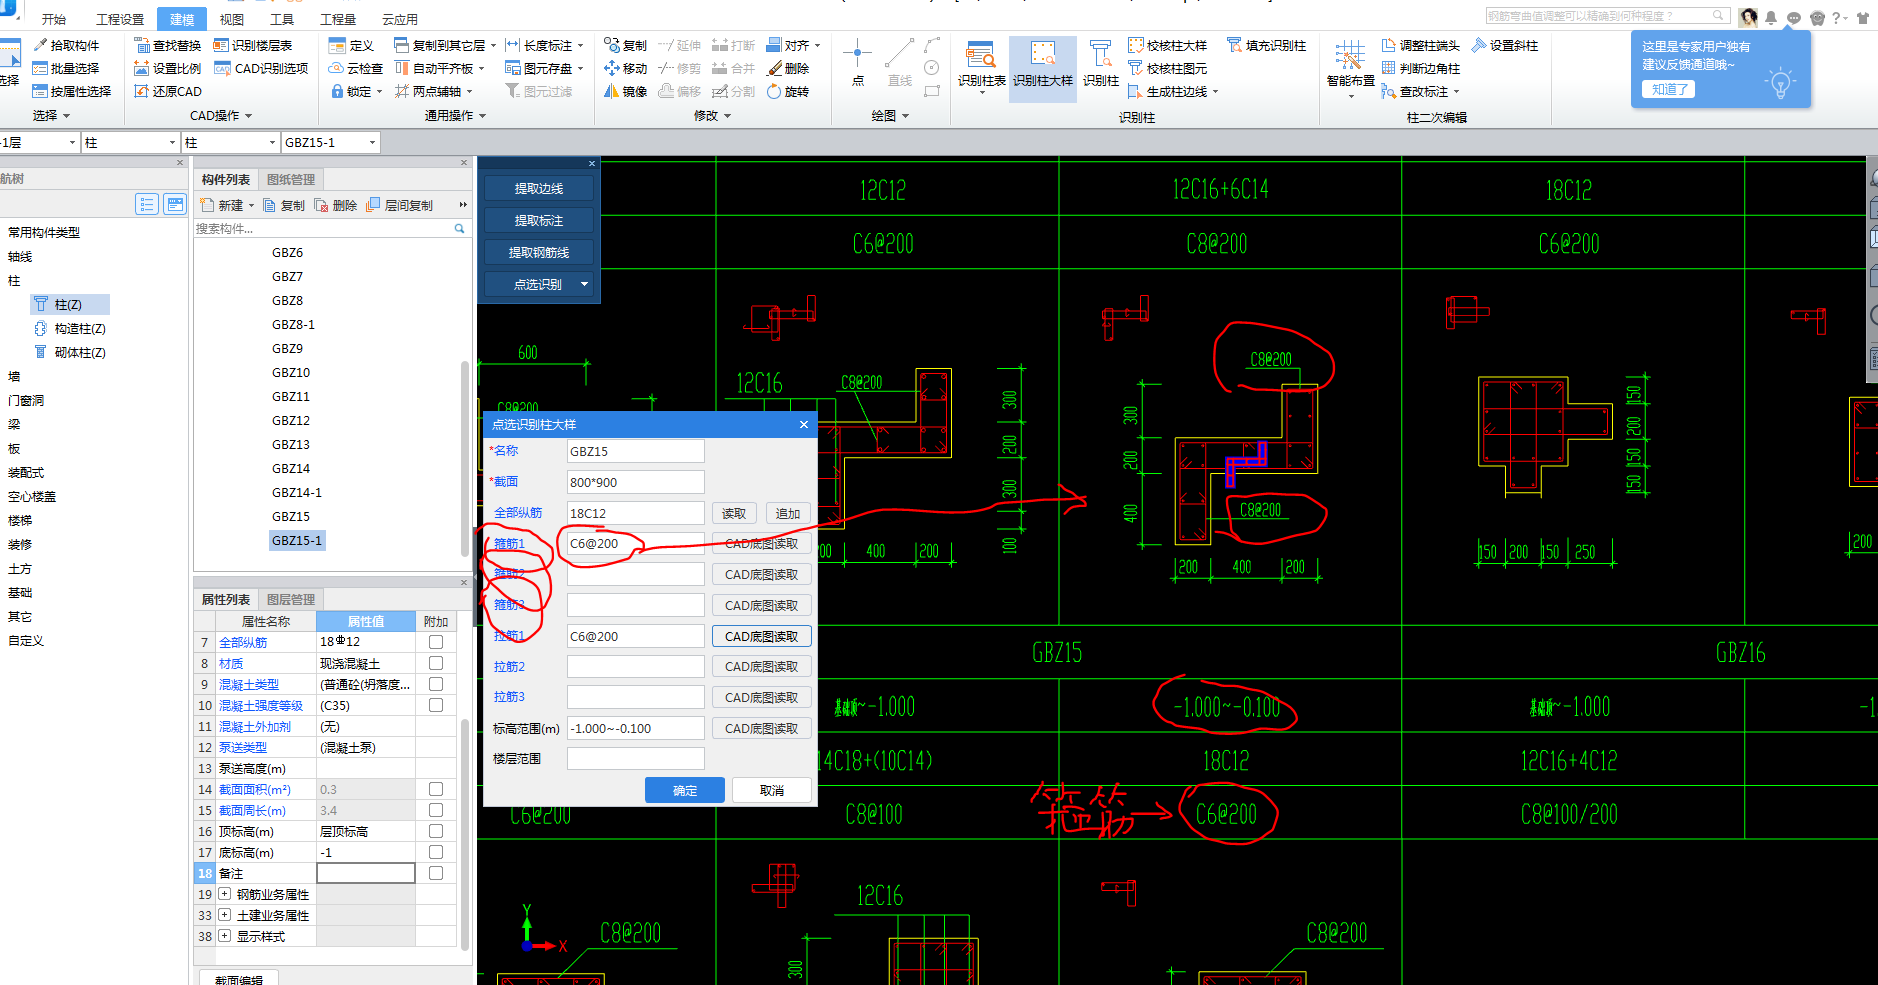Click 读取 button beside 全部纵筋
The image size is (1878, 985).
pyautogui.click(x=734, y=513)
